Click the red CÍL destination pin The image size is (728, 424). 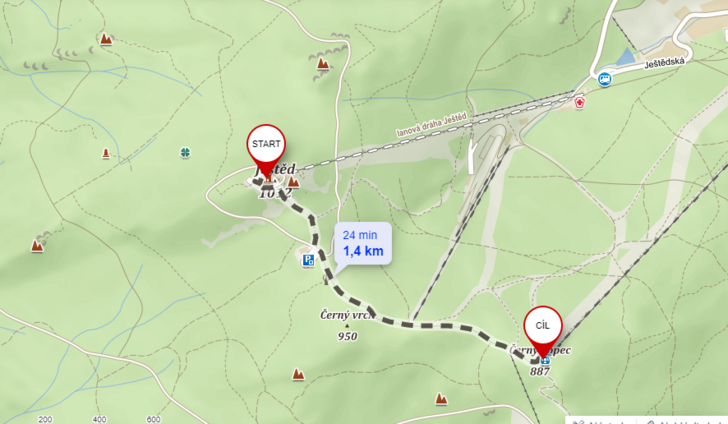tap(543, 330)
